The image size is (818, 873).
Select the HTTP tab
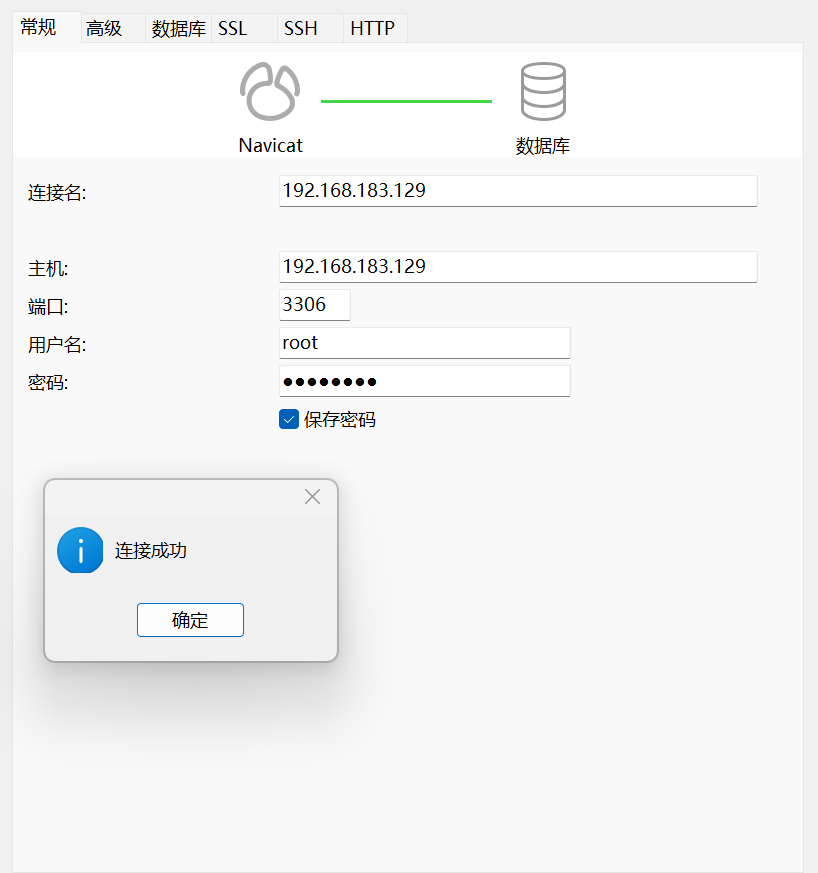tap(375, 28)
